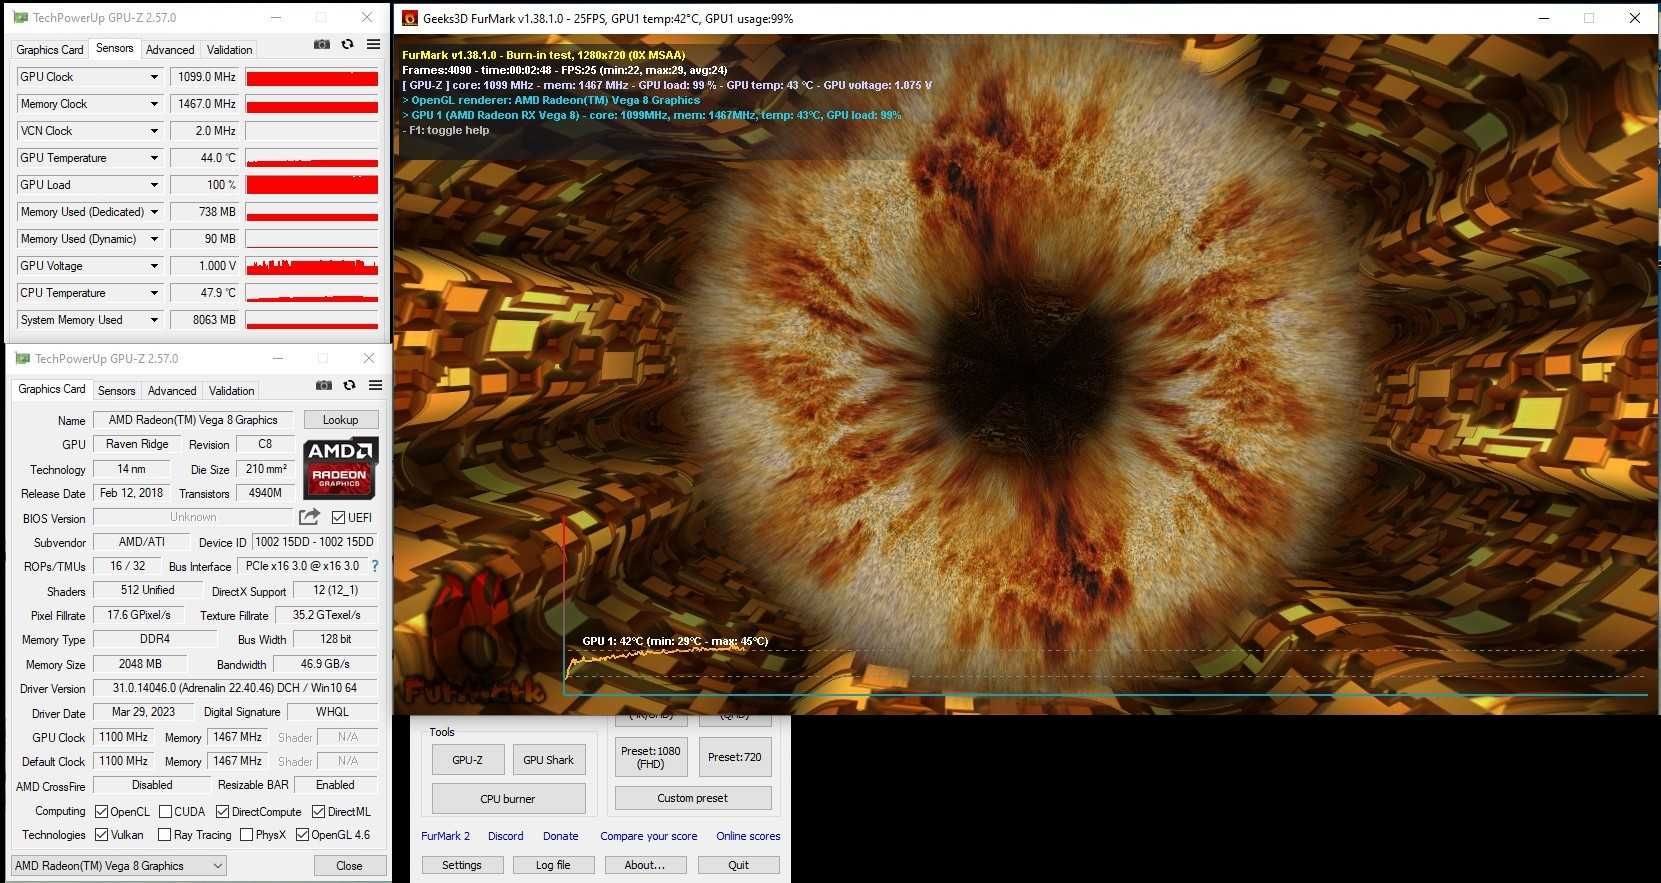Screen dimensions: 1661x883
Task: Open Validation tab in Graphics Card window
Action: click(231, 391)
